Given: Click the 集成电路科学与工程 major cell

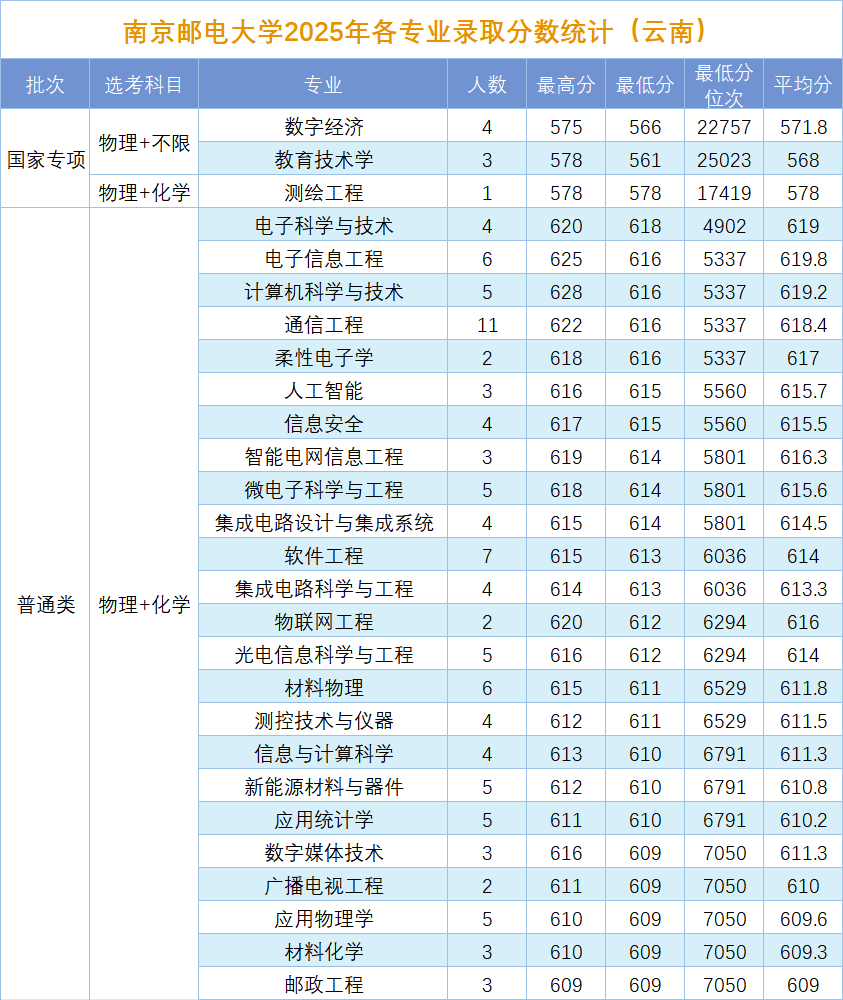Looking at the screenshot, I should pyautogui.click(x=323, y=589).
